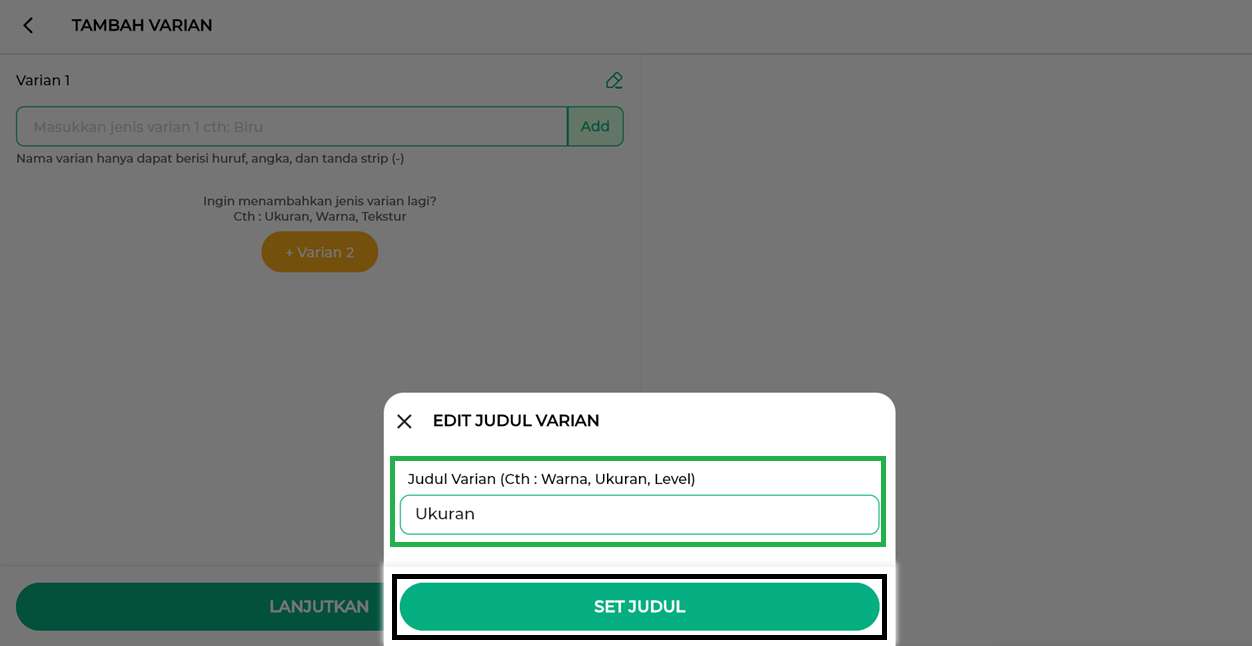Screen dimensions: 1252x646
Task: Confirm title with SET JUDUL button
Action: (x=640, y=607)
